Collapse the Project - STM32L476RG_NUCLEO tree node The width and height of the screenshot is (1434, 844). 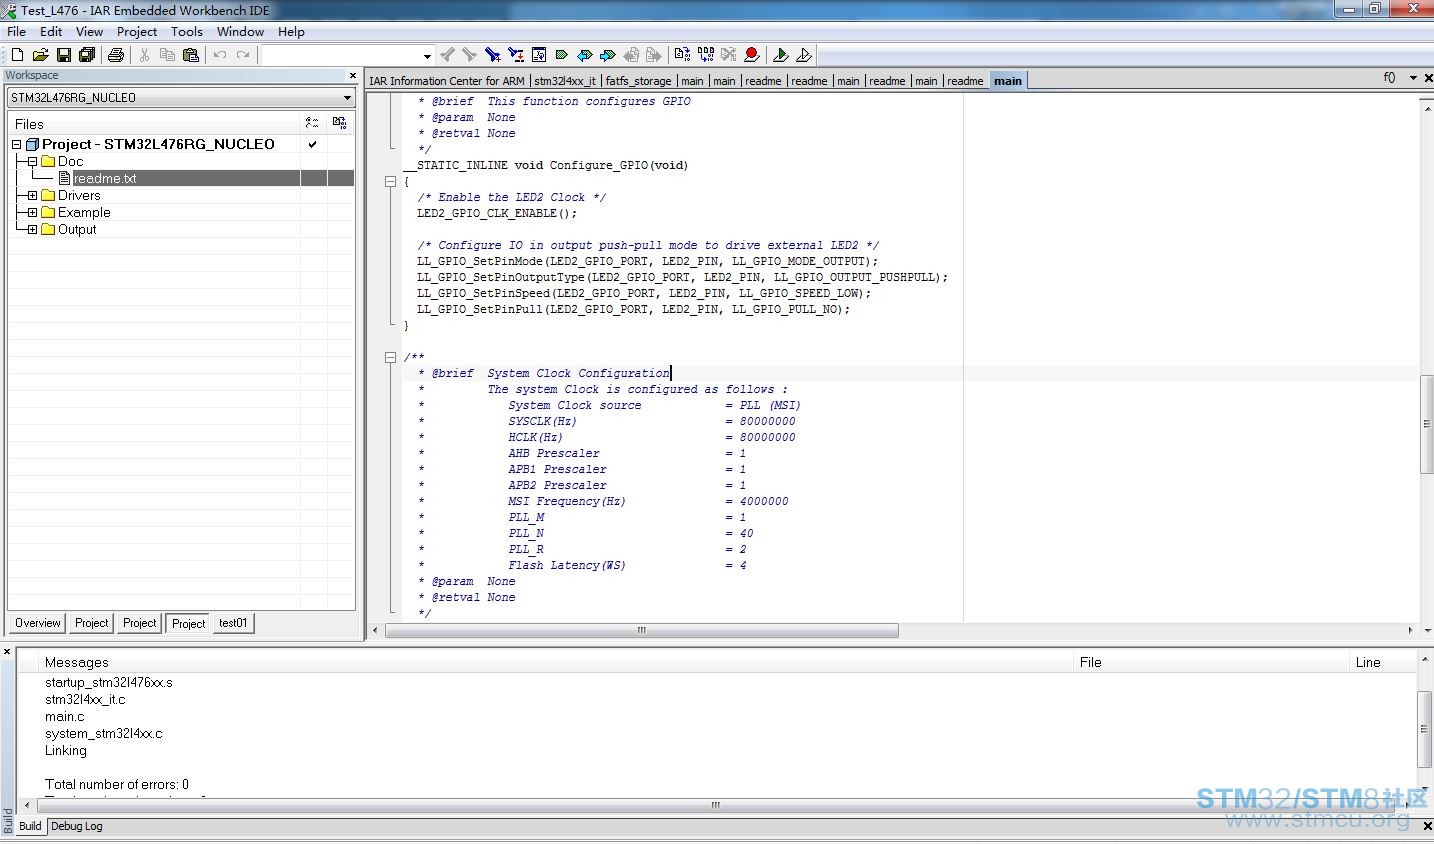pos(16,144)
